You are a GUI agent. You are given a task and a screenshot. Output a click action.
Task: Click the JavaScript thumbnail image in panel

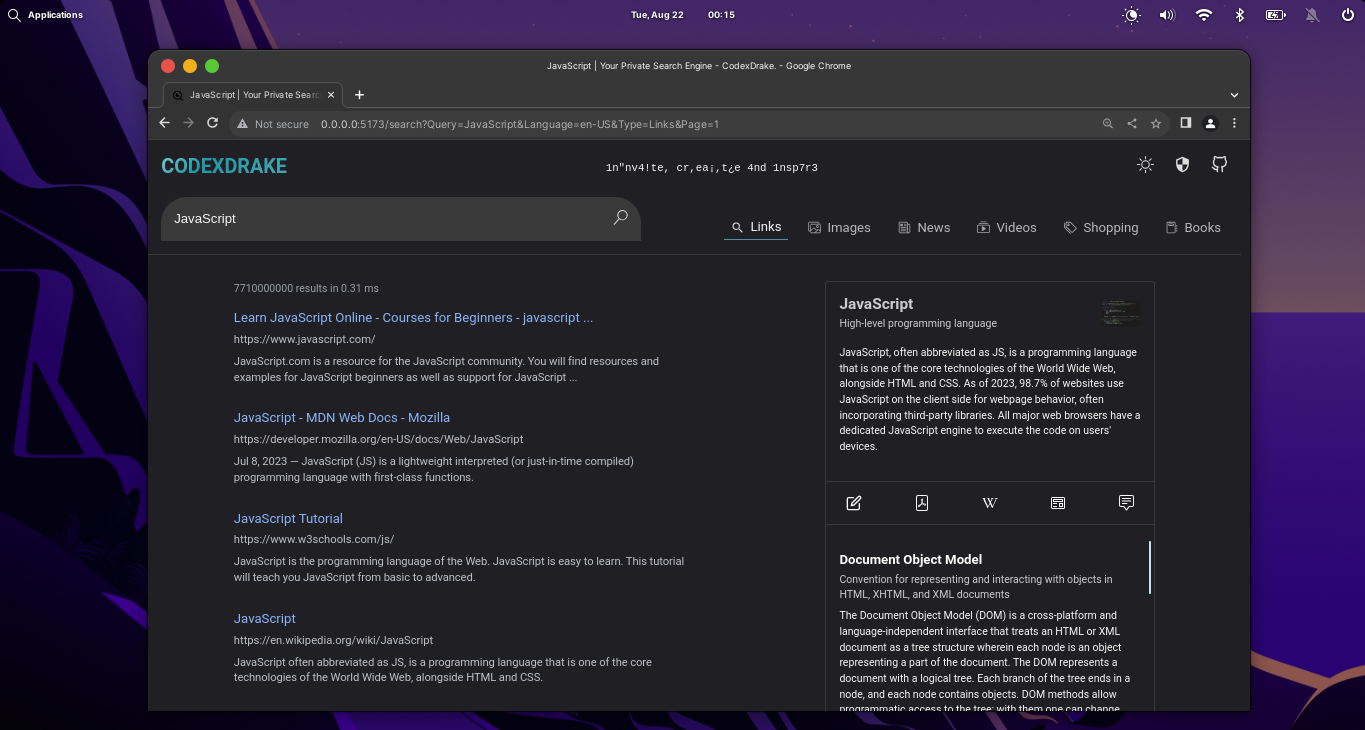[1120, 313]
